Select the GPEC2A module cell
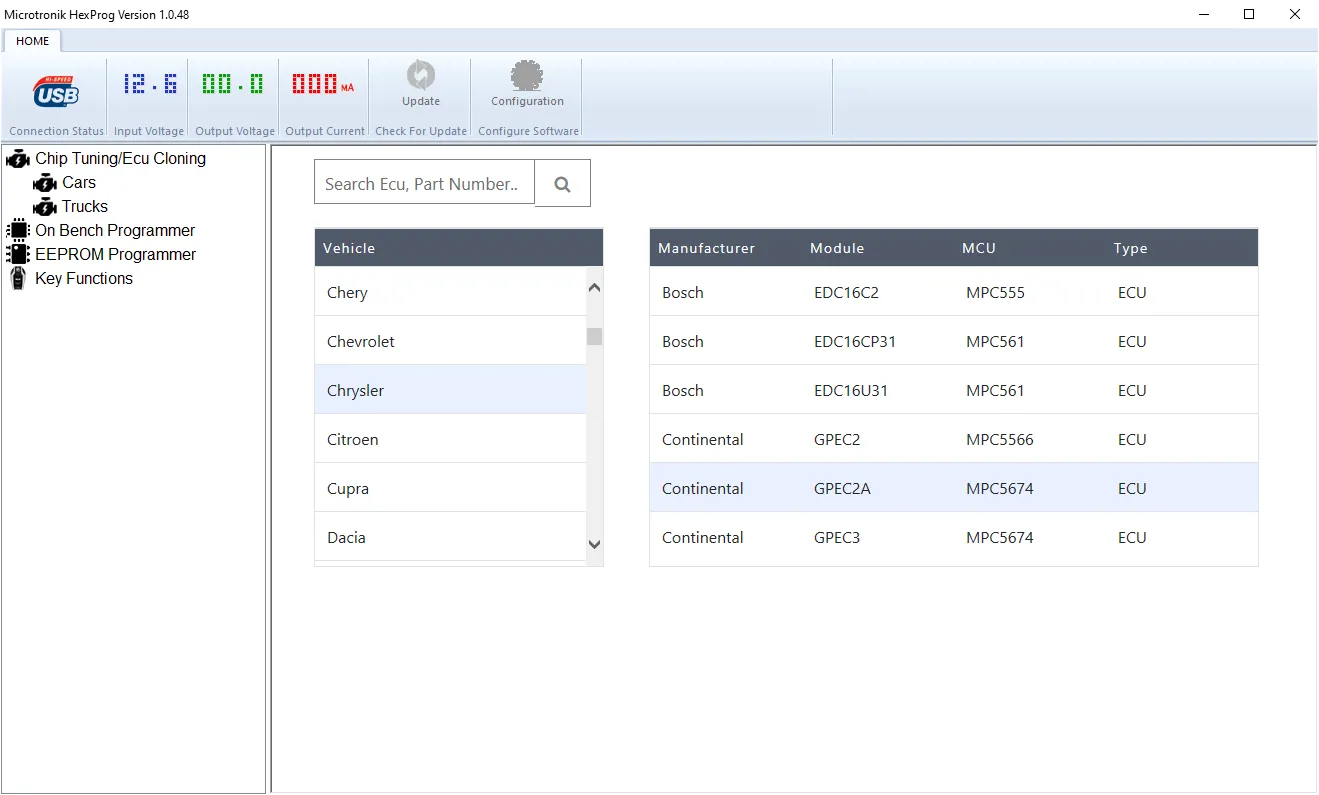Viewport: 1319px width, 795px height. tap(843, 488)
